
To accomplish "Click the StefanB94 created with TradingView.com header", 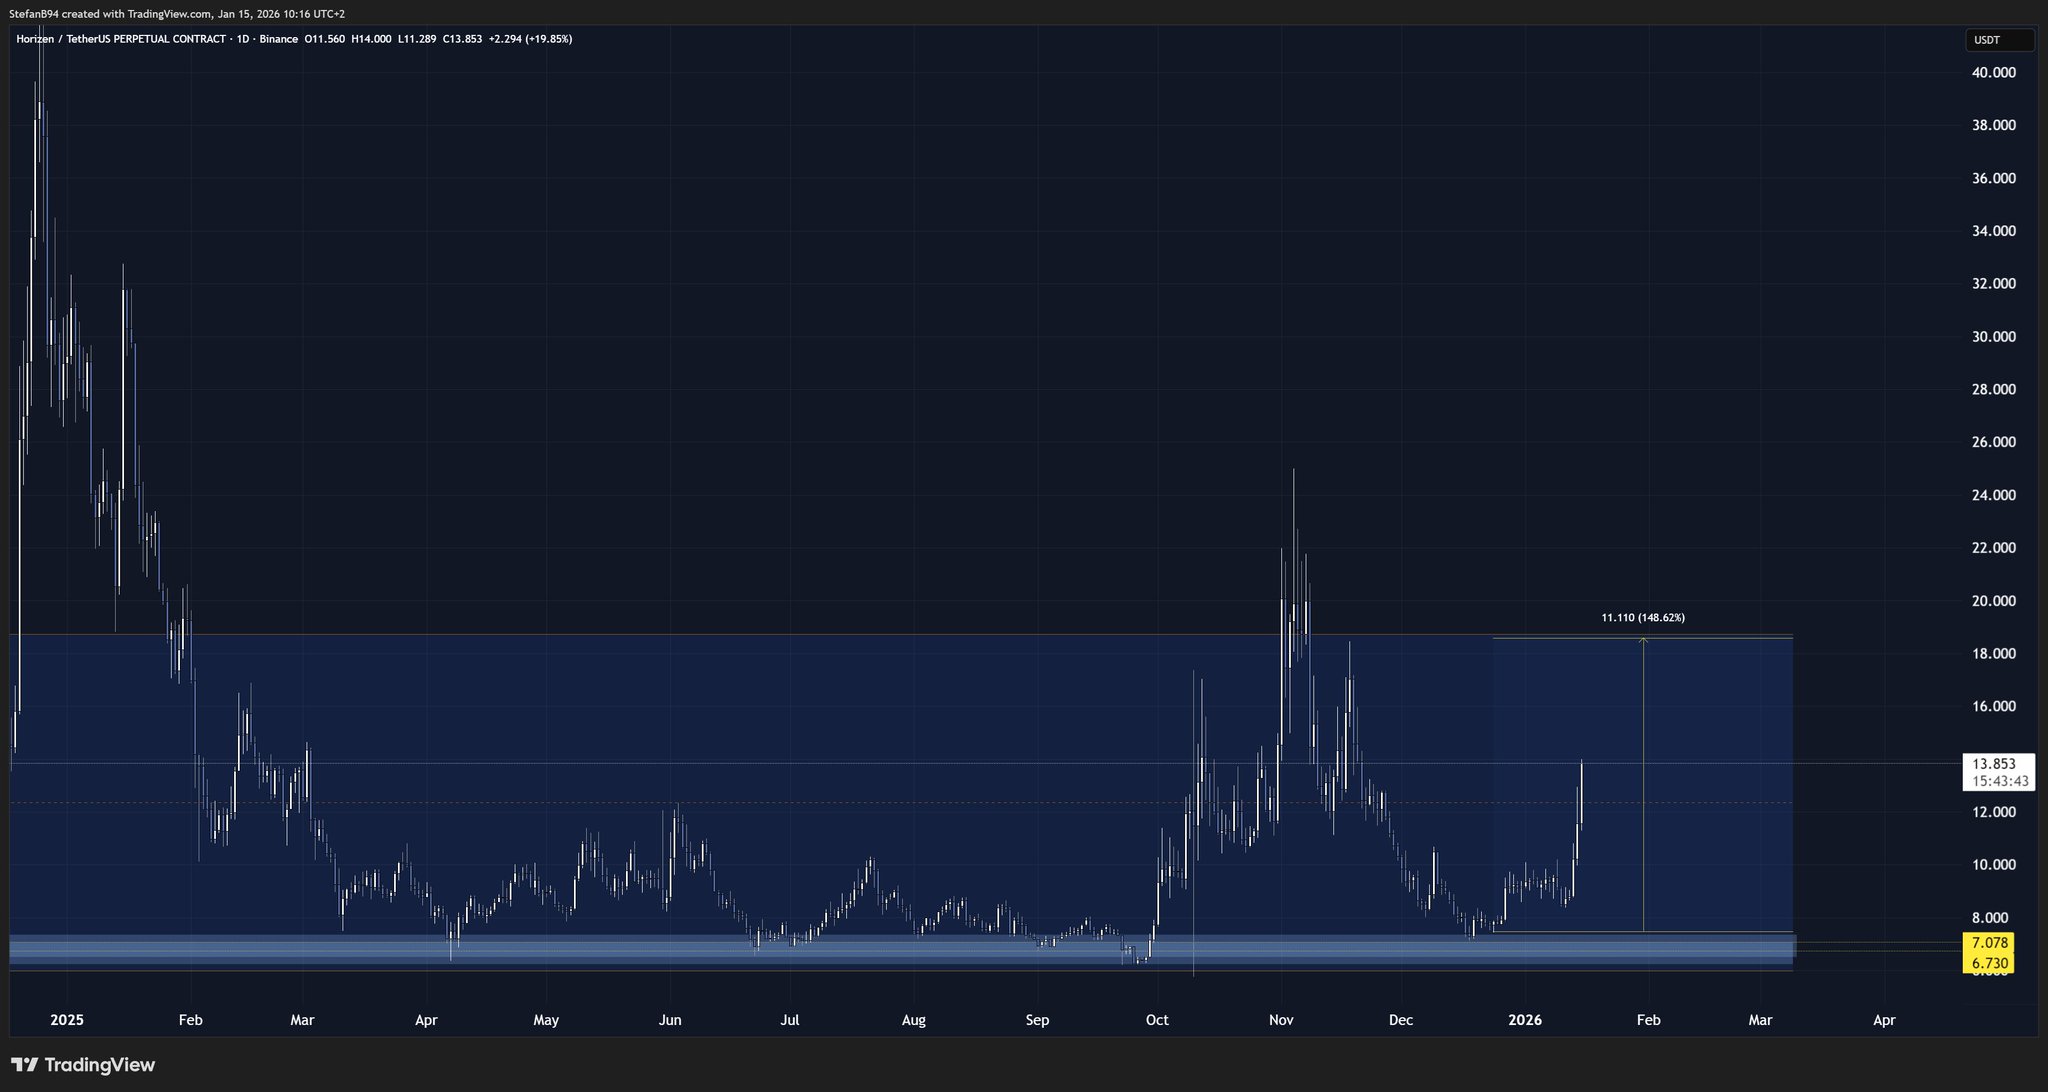I will pyautogui.click(x=177, y=14).
